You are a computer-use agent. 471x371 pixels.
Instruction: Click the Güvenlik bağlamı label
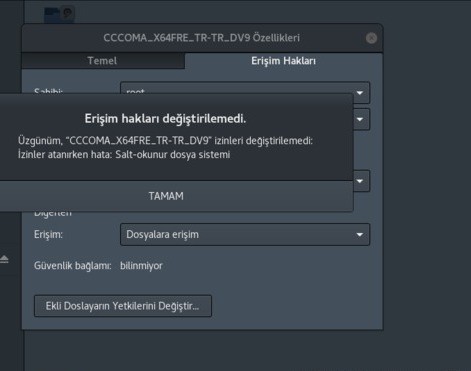coord(73,266)
